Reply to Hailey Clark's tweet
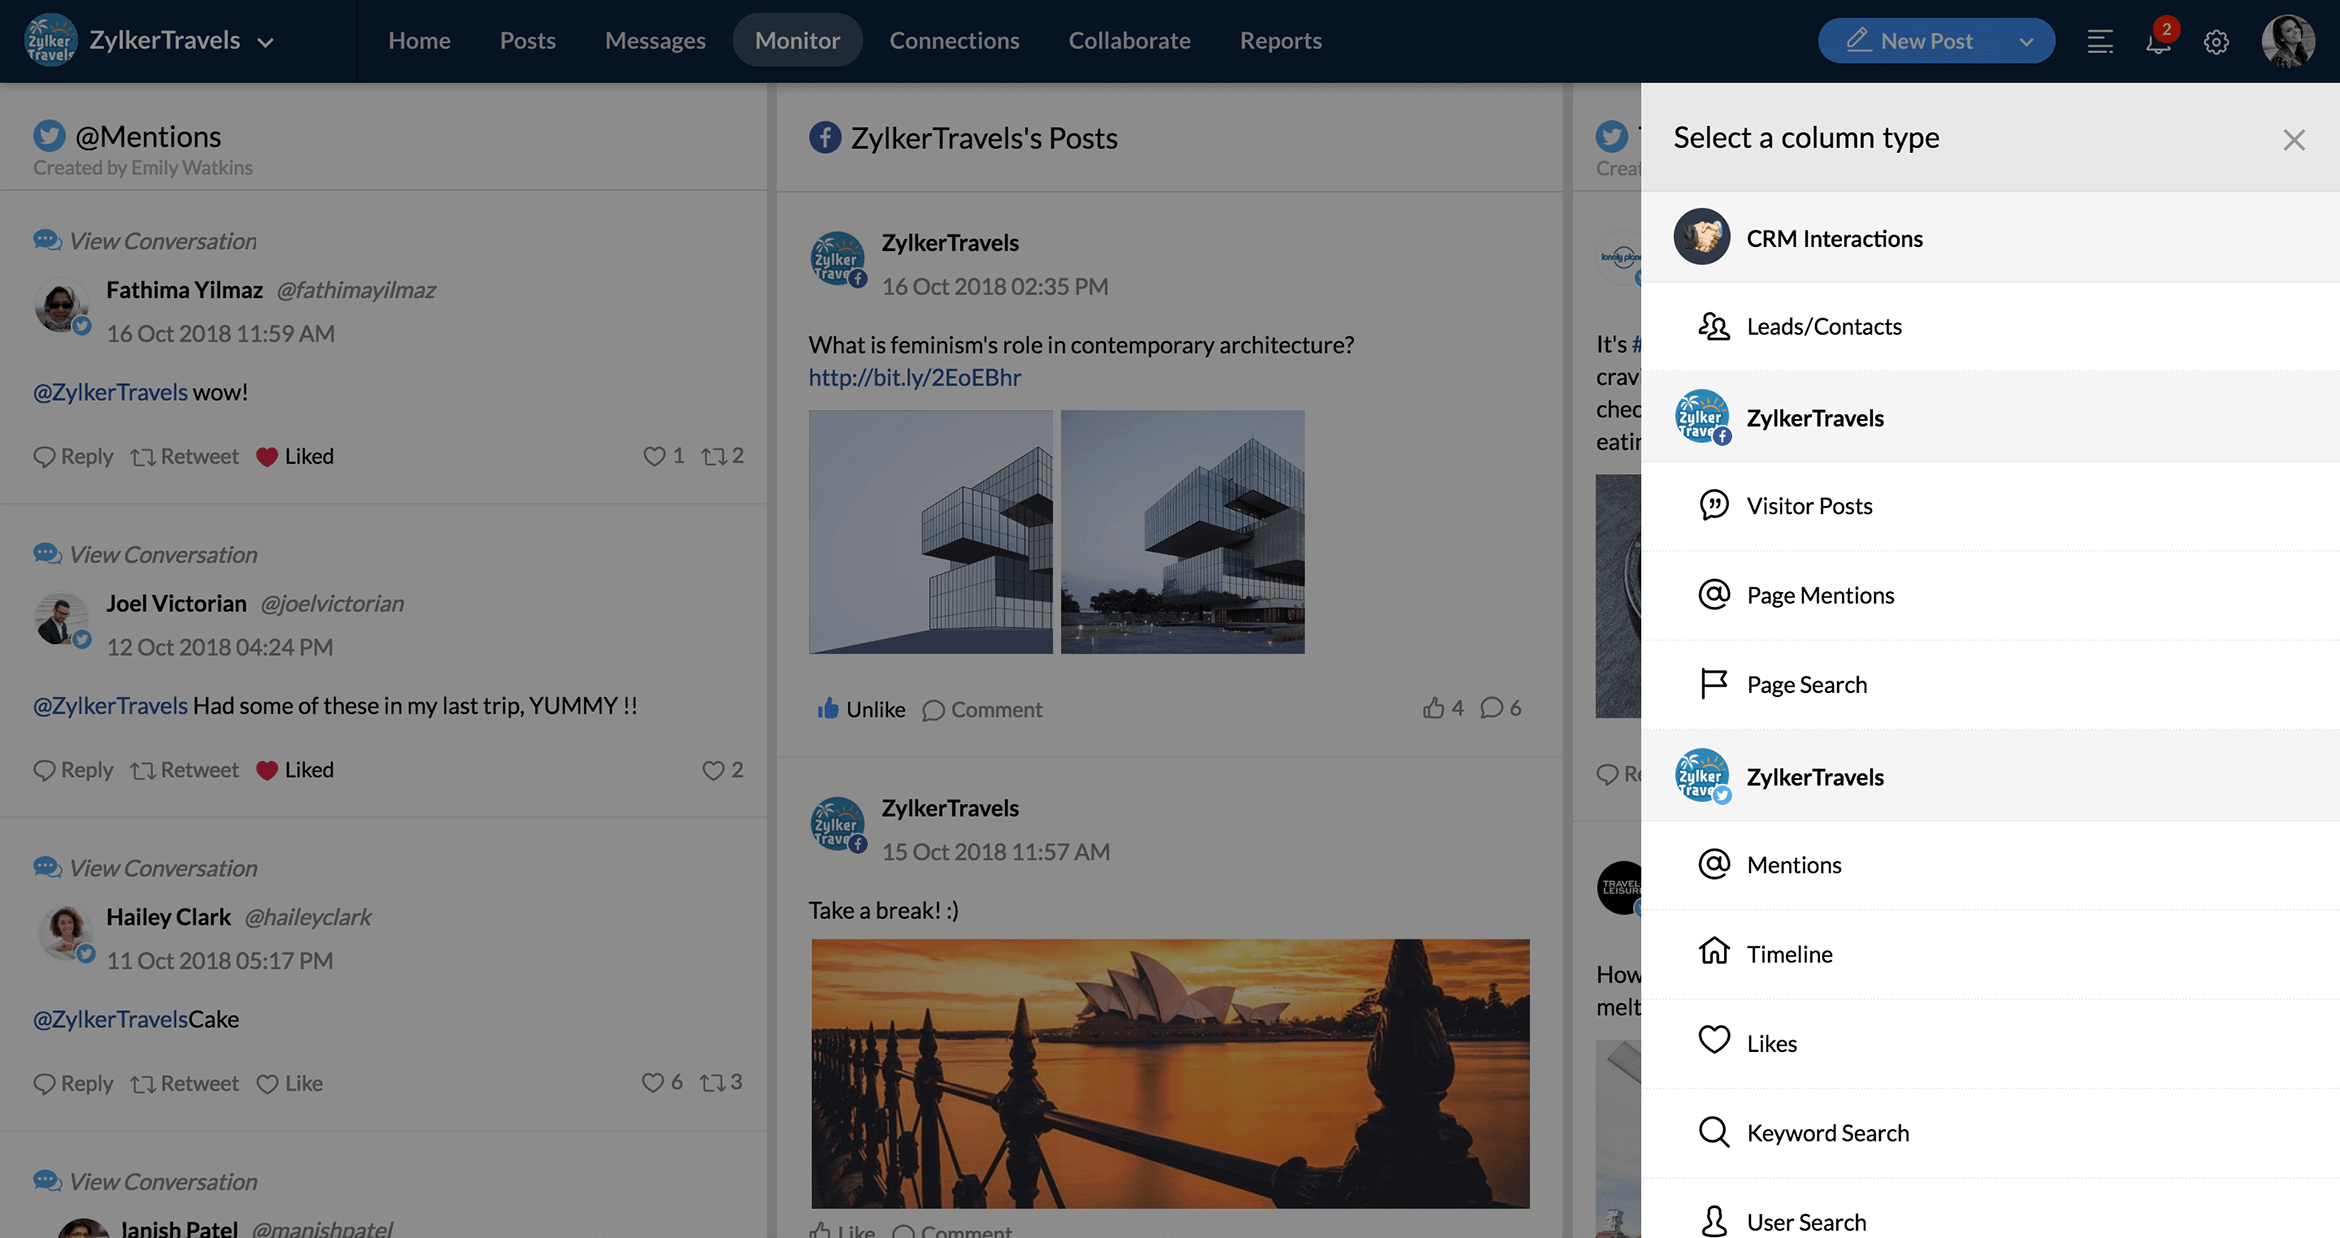The height and width of the screenshot is (1238, 2340). point(73,1083)
